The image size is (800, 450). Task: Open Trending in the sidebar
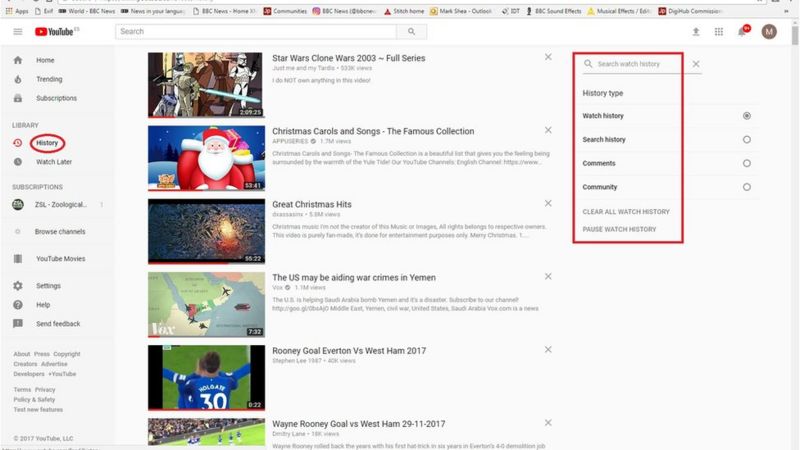pyautogui.click(x=49, y=79)
